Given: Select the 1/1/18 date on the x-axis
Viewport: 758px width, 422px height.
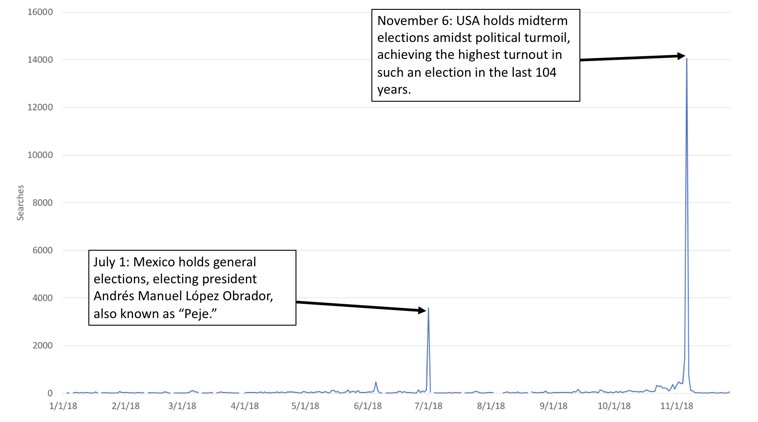Looking at the screenshot, I should tap(65, 406).
